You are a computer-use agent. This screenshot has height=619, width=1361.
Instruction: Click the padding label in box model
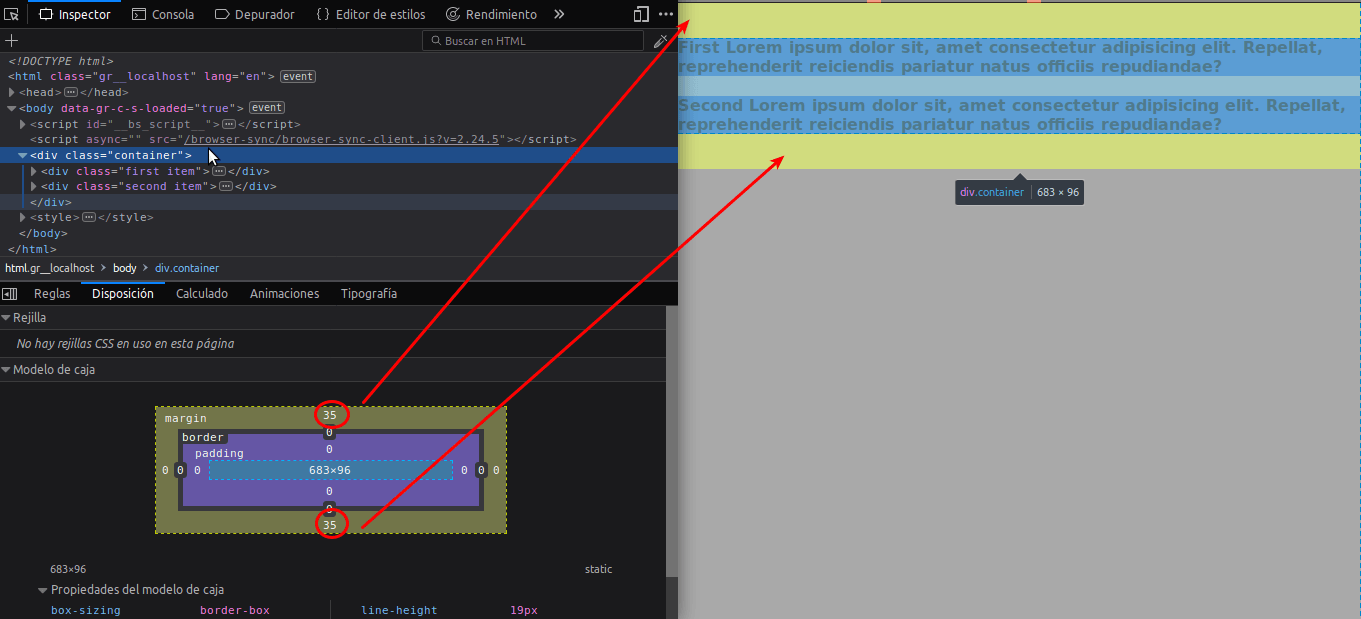(x=219, y=453)
